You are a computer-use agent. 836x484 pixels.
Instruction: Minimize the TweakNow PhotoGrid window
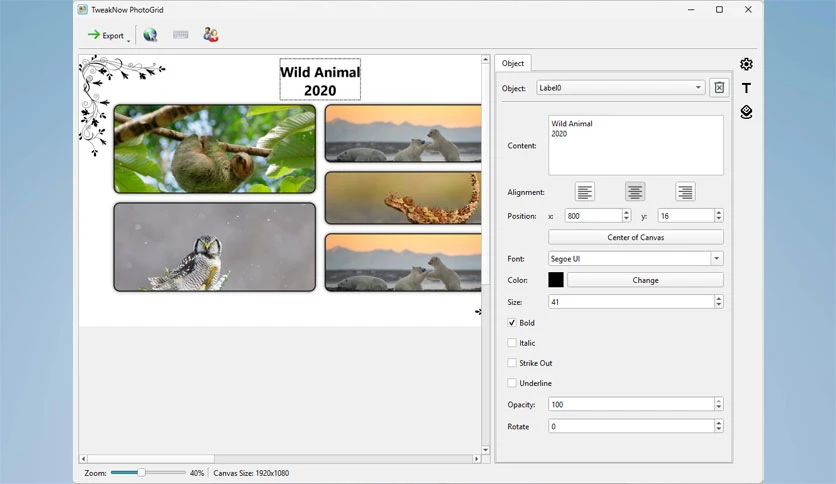[691, 10]
